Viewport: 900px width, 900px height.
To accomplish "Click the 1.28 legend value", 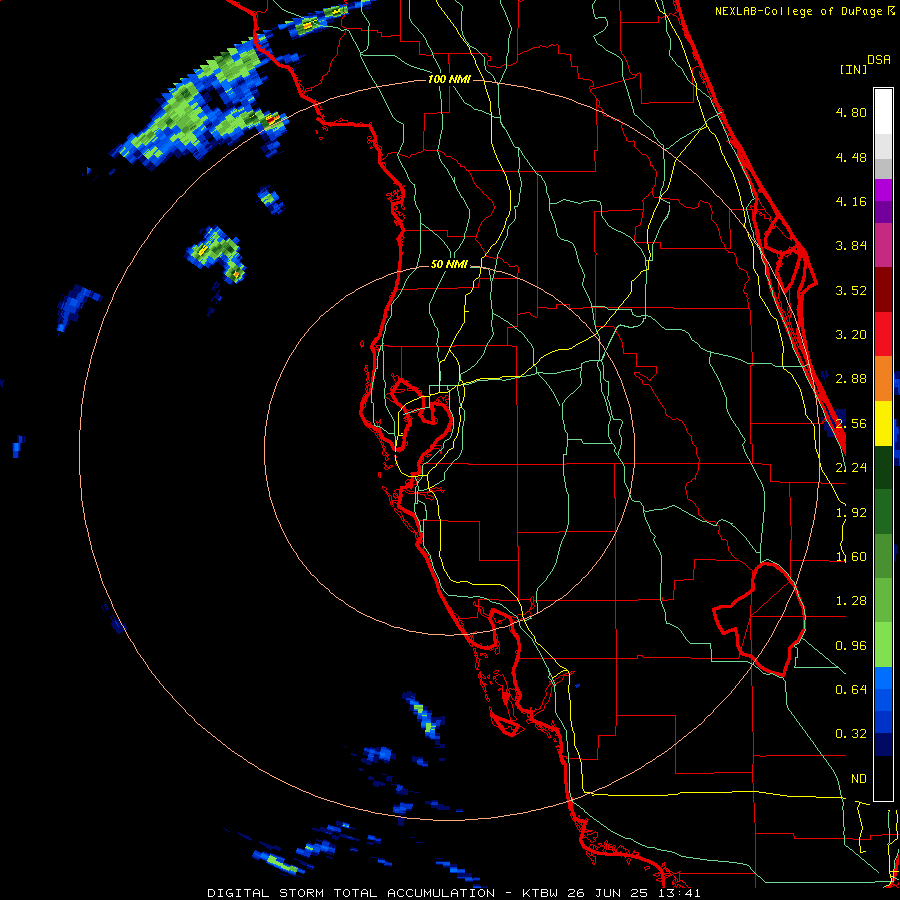I will click(851, 601).
